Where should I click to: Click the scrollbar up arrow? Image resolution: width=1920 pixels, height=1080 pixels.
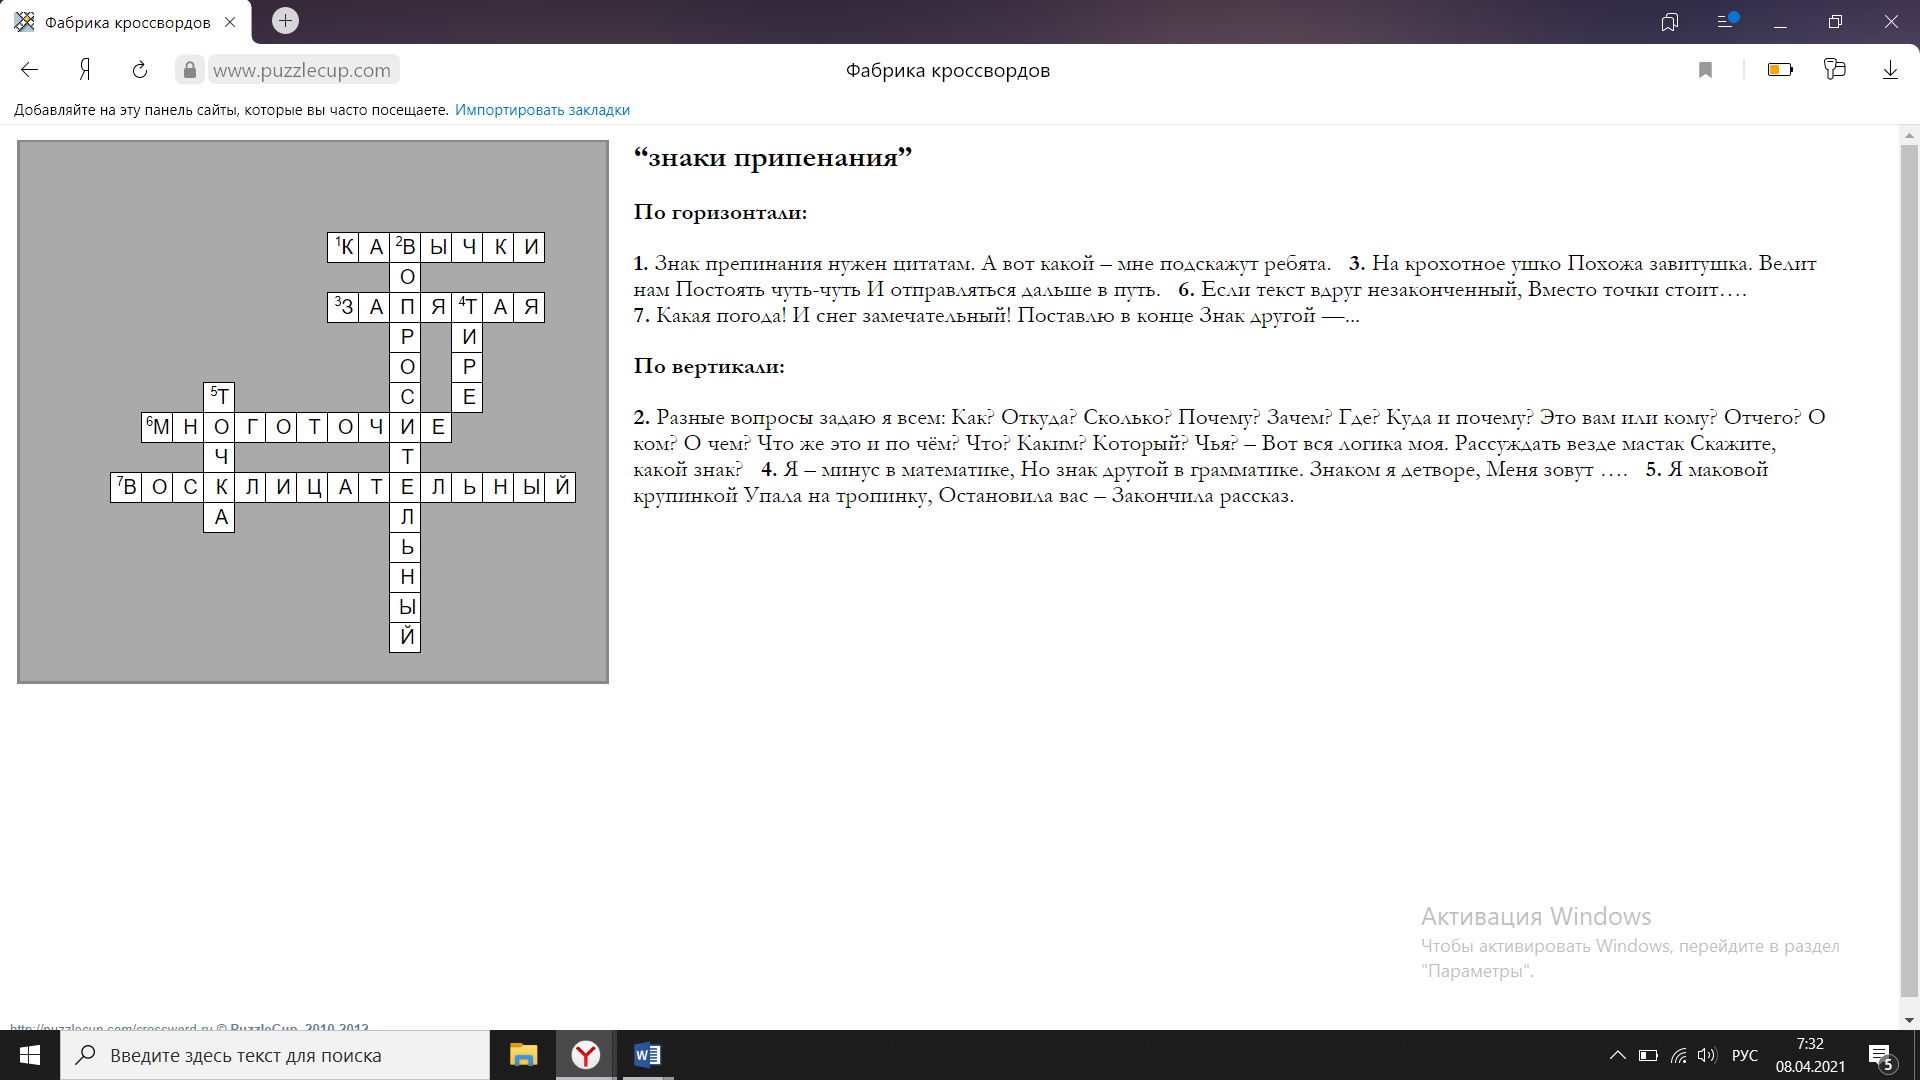pyautogui.click(x=1909, y=135)
